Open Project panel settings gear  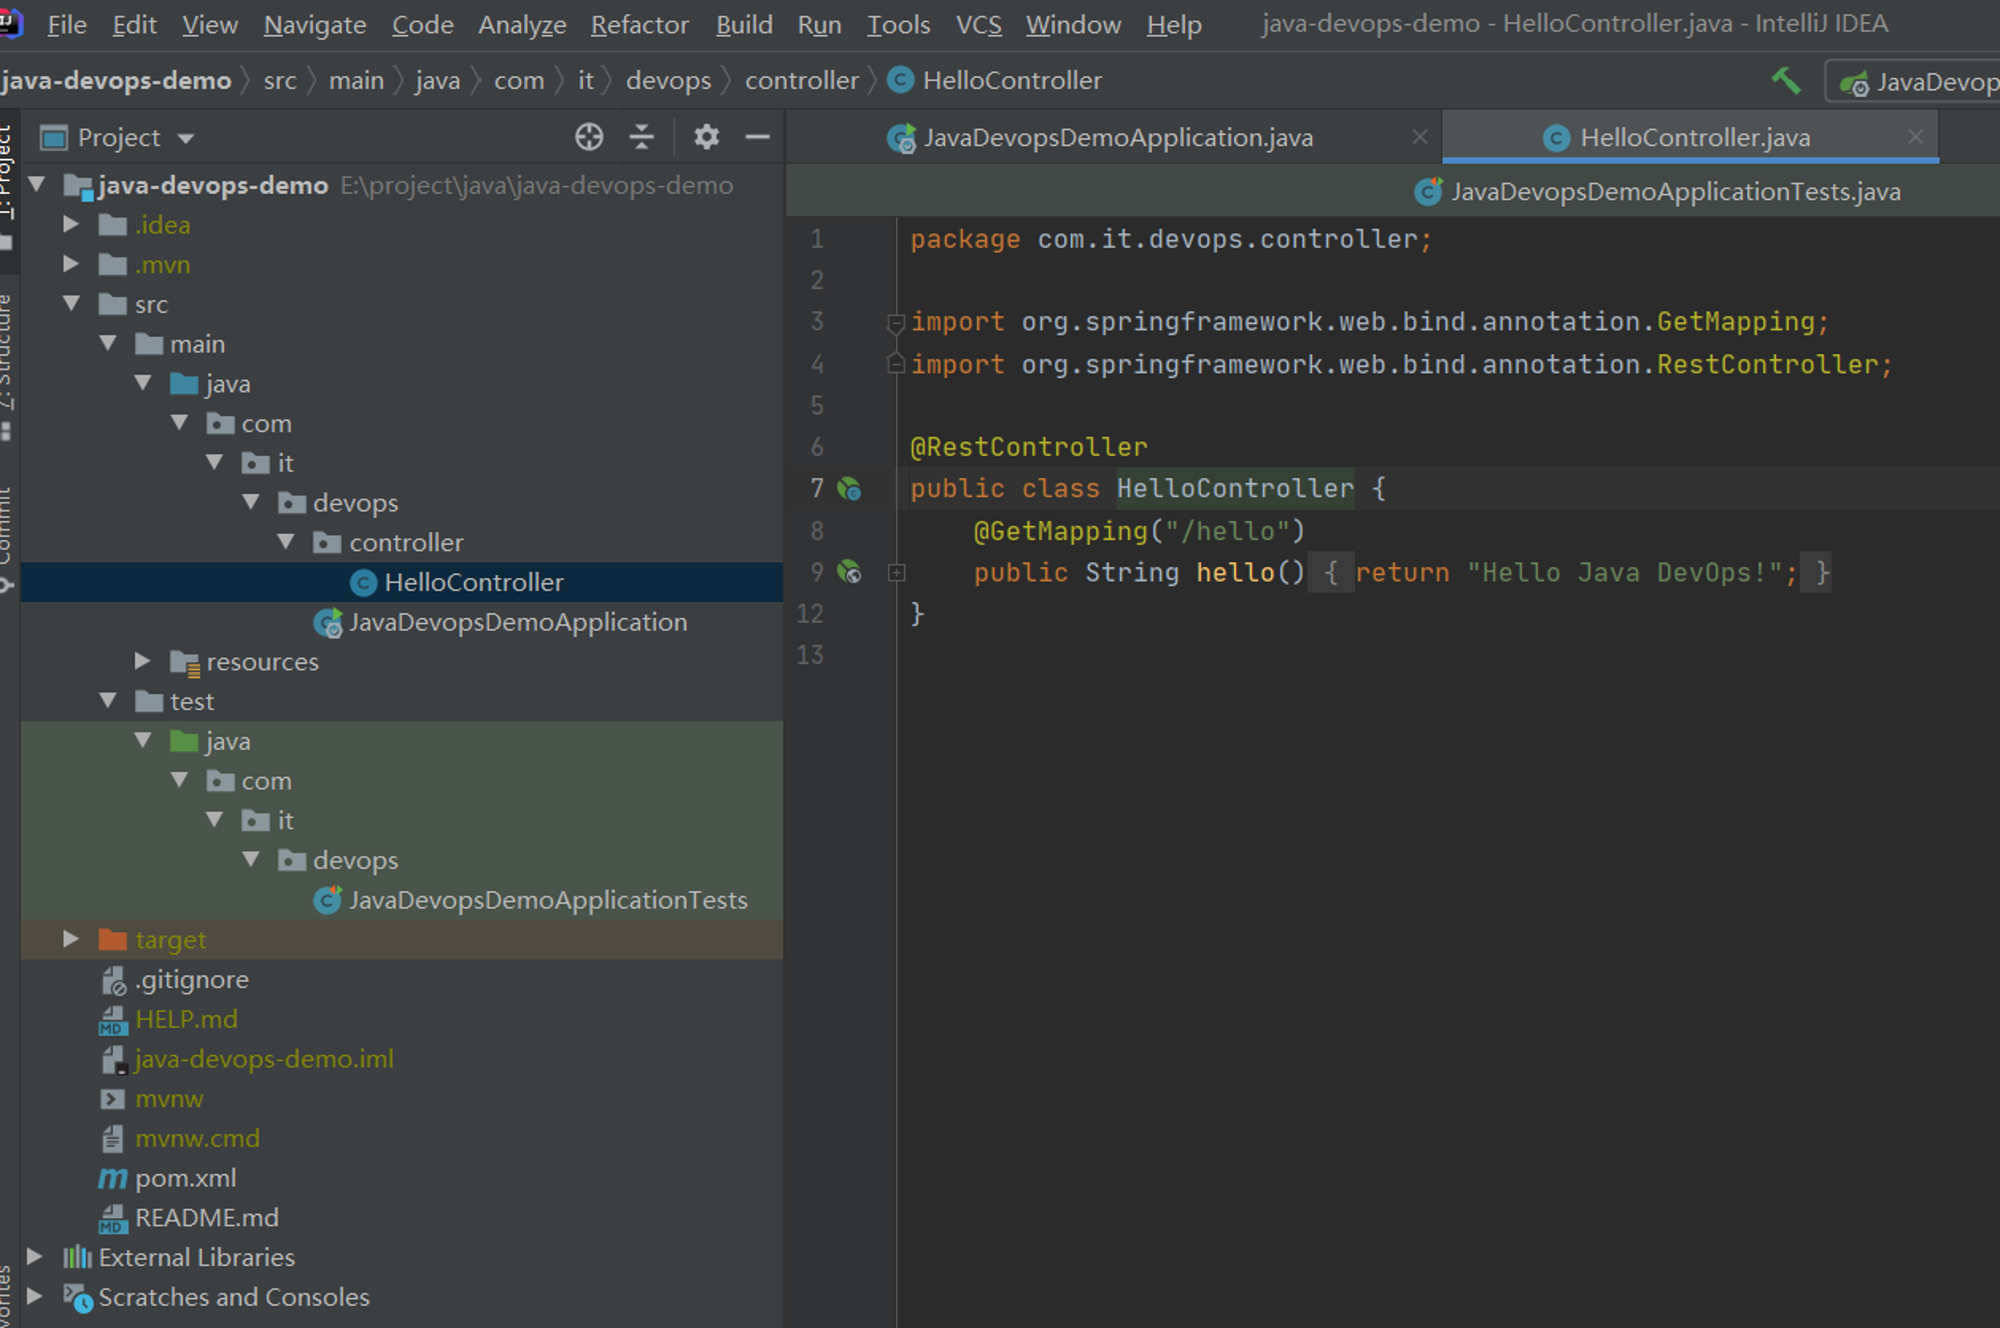tap(707, 137)
